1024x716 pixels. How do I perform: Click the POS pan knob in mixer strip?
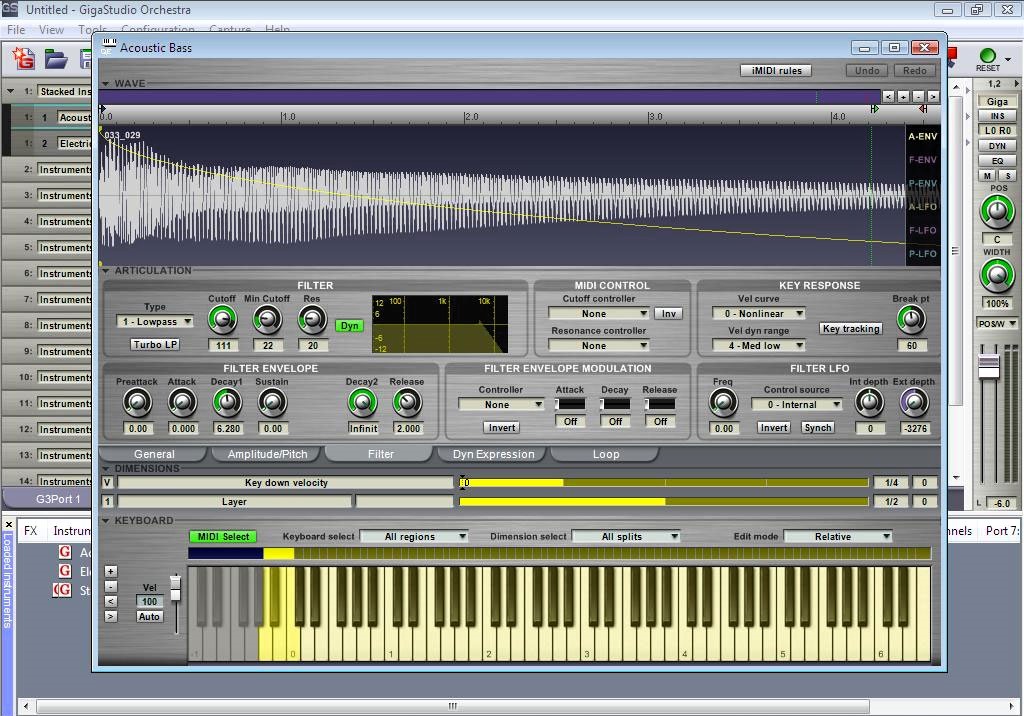click(x=997, y=212)
